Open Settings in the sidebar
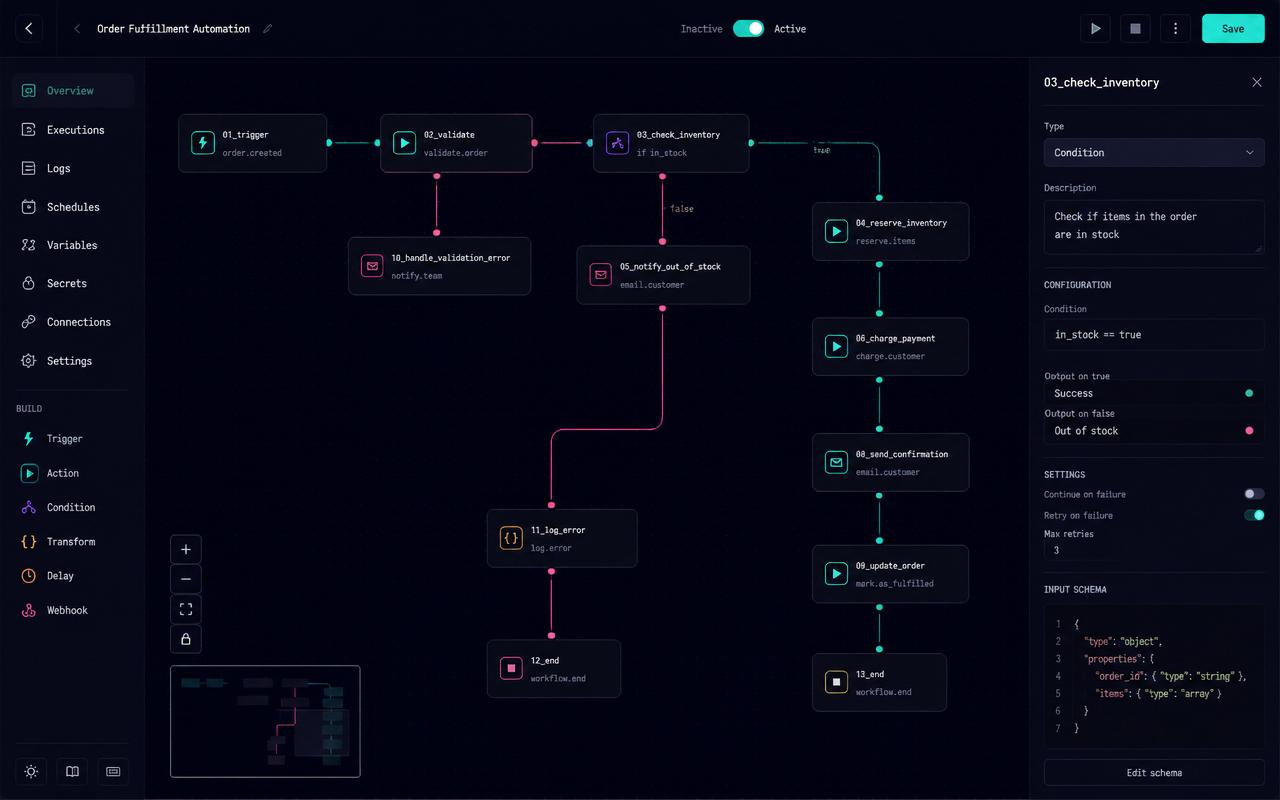The image size is (1280, 800). click(x=73, y=361)
